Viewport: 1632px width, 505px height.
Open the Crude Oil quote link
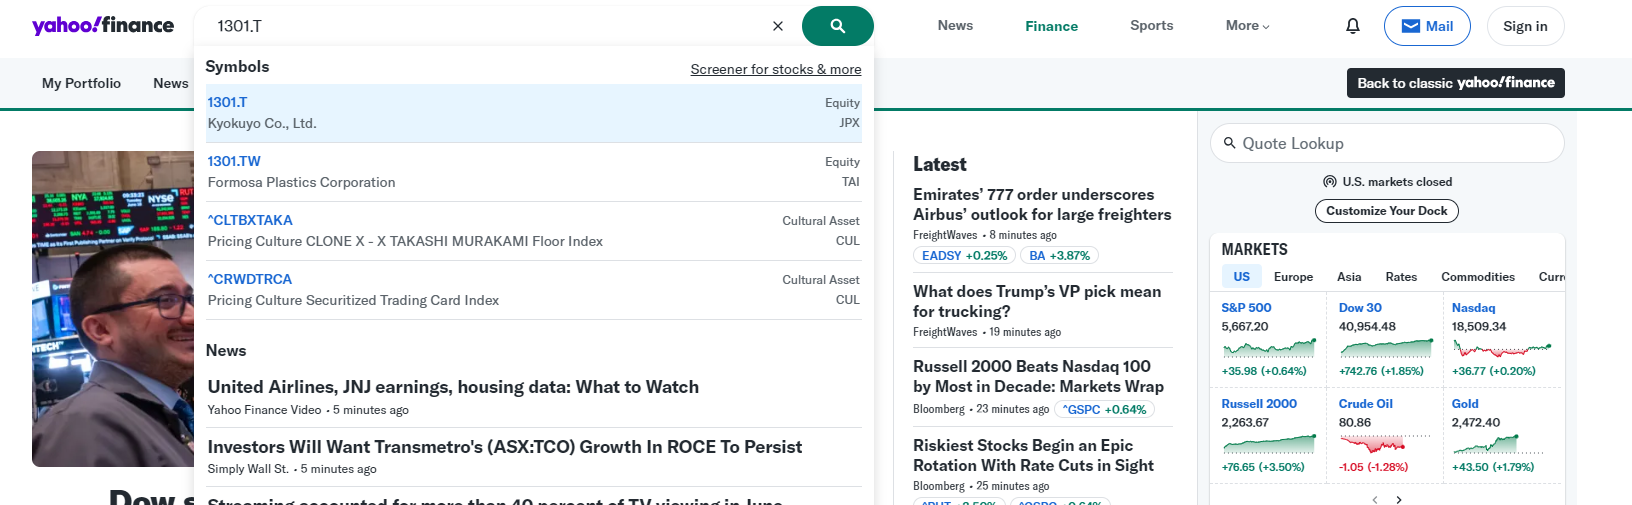pyautogui.click(x=1366, y=404)
